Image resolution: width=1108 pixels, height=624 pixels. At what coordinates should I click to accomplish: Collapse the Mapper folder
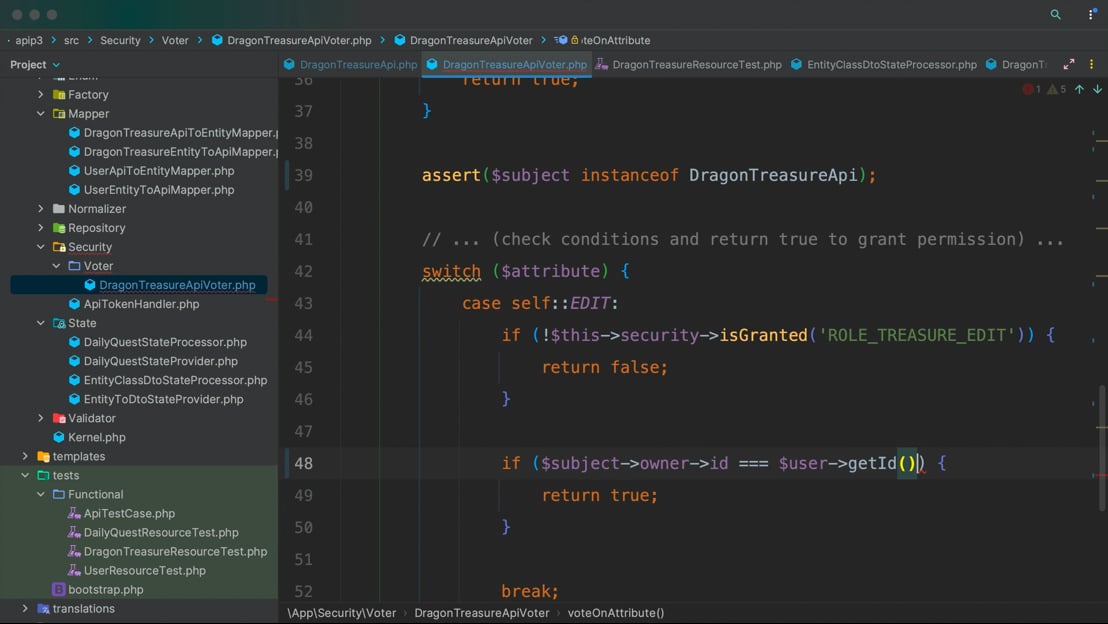tap(41, 114)
